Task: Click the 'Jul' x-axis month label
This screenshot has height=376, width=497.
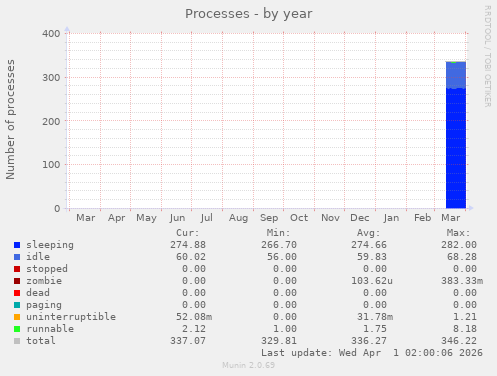Action: click(x=207, y=218)
